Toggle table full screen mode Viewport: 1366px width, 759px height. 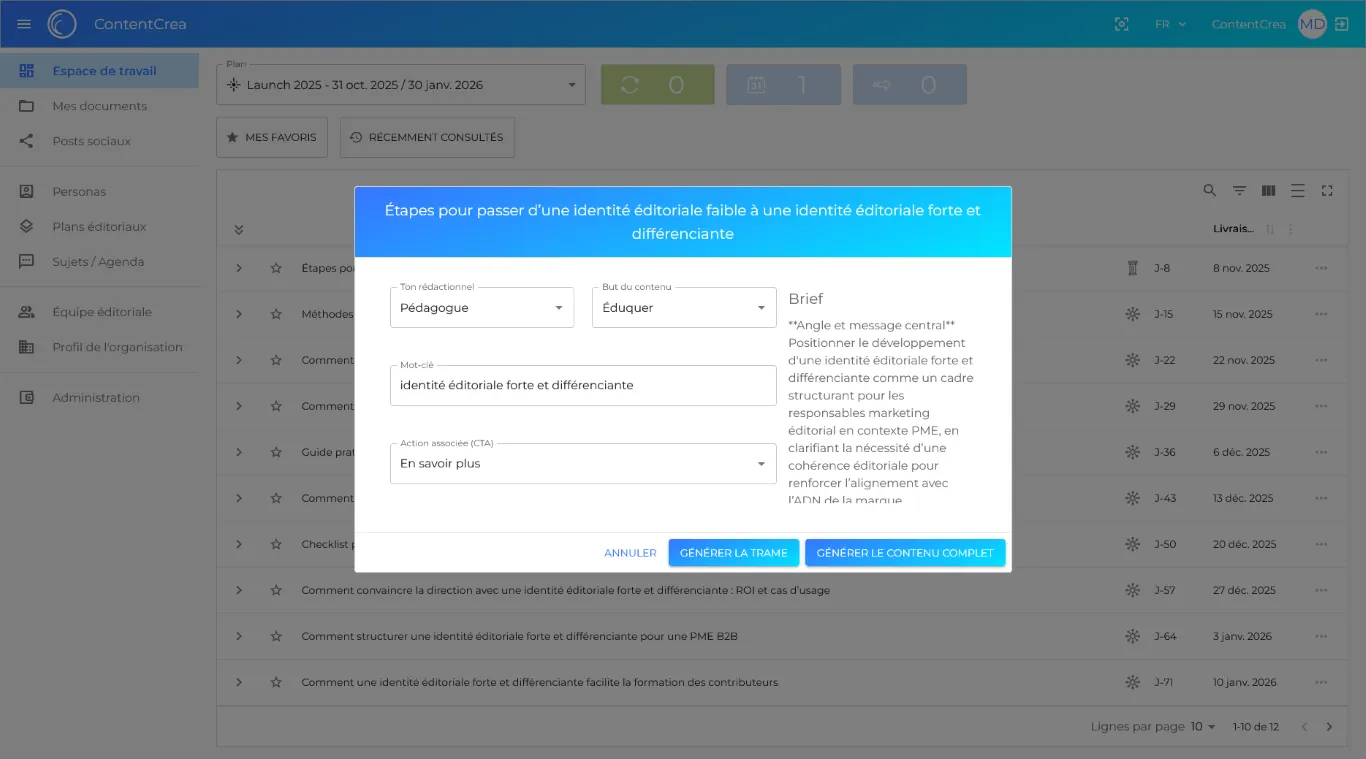[1327, 191]
